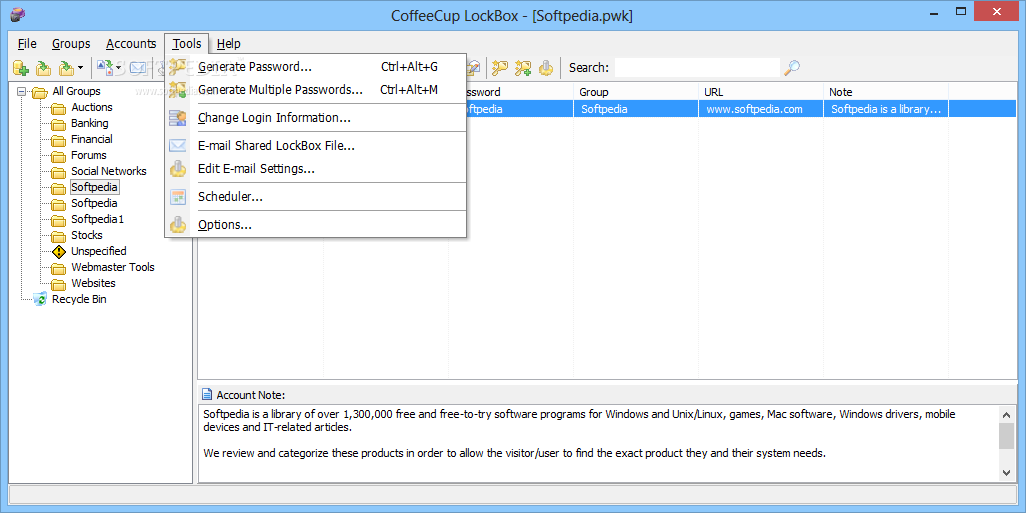Open the Recycle Bin tree item

[79, 299]
